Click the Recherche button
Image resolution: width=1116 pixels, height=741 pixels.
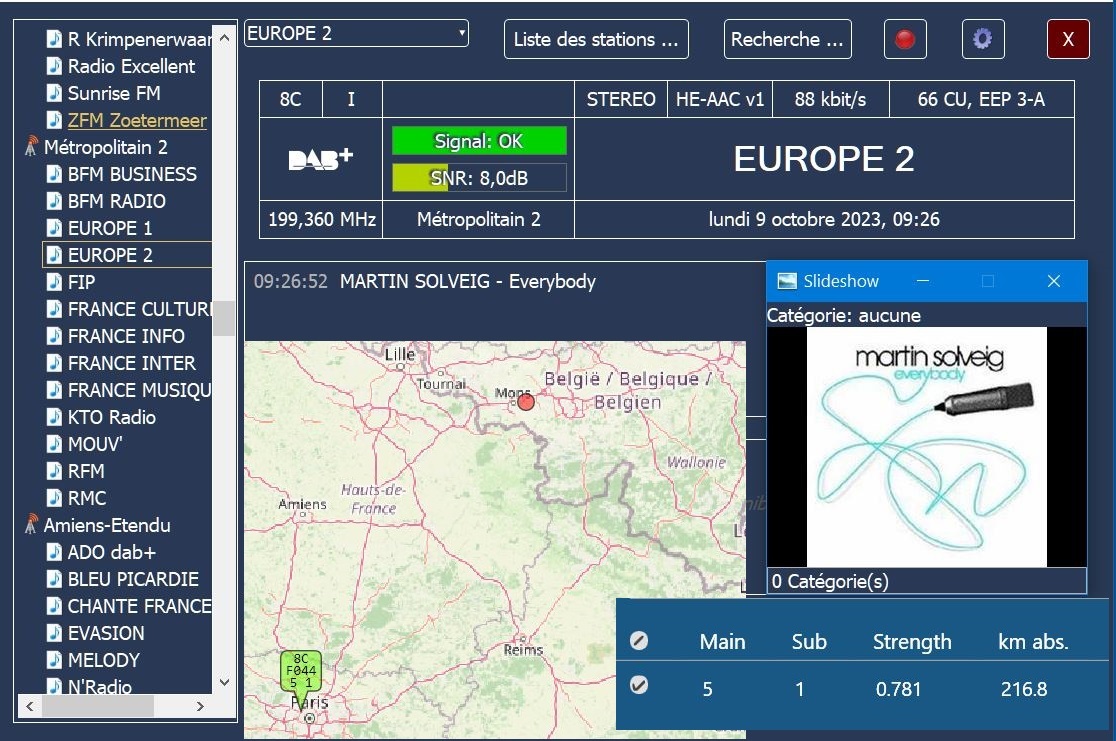click(x=787, y=39)
